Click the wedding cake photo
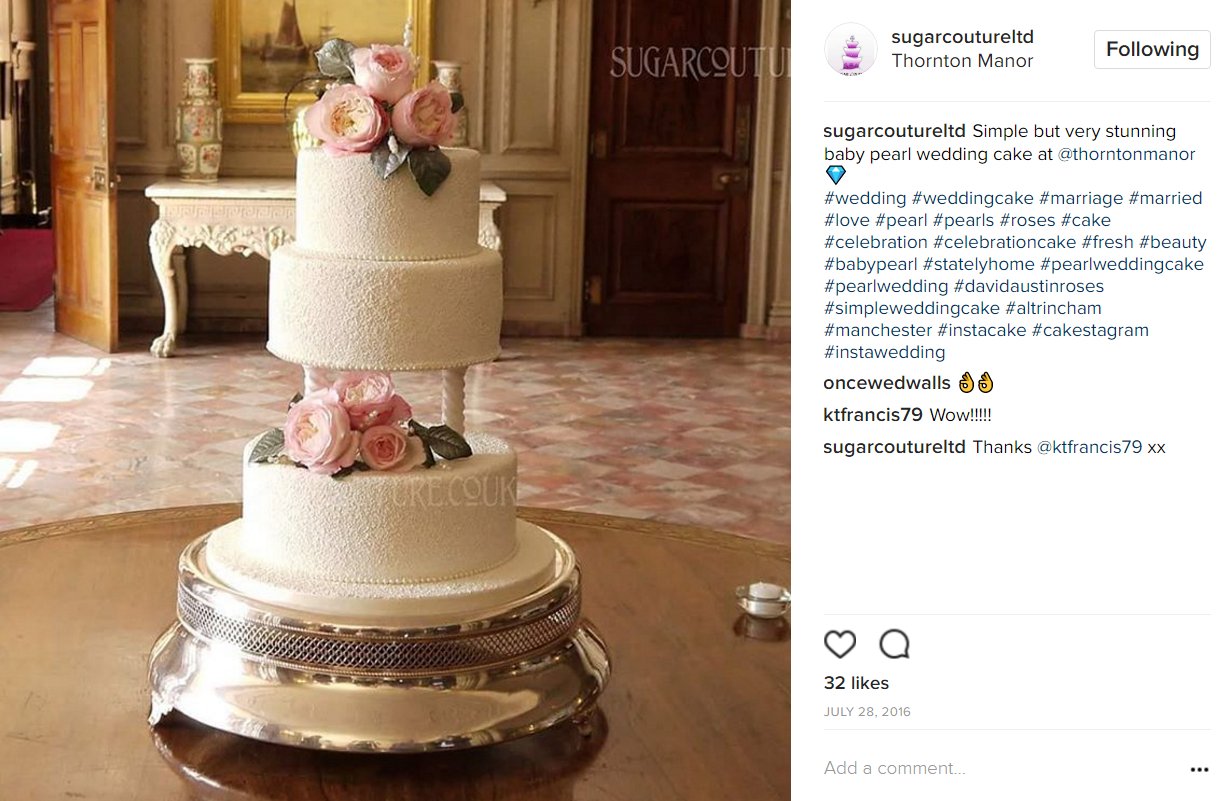This screenshot has width=1217, height=801. pos(395,400)
